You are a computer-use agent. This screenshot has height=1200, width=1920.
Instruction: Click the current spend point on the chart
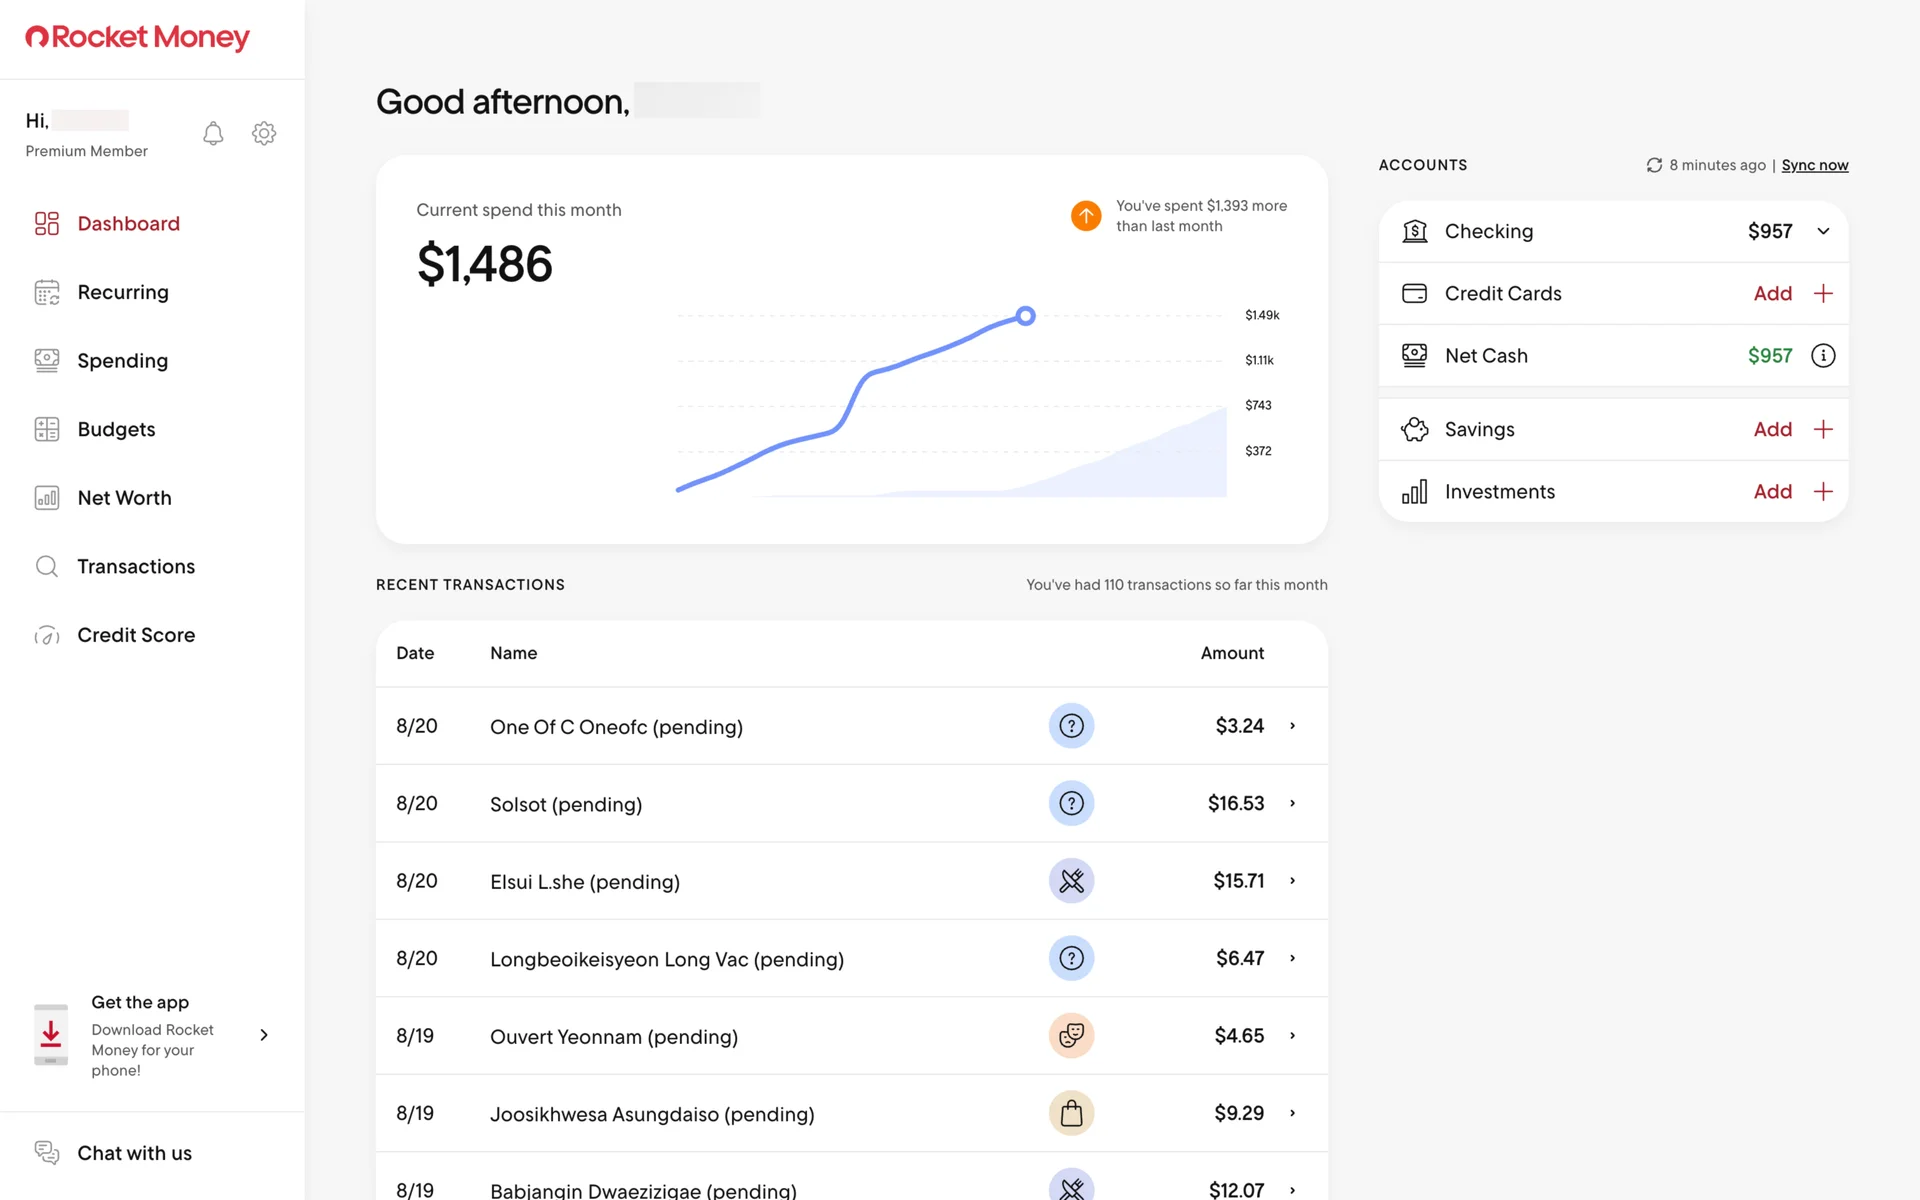1025,316
